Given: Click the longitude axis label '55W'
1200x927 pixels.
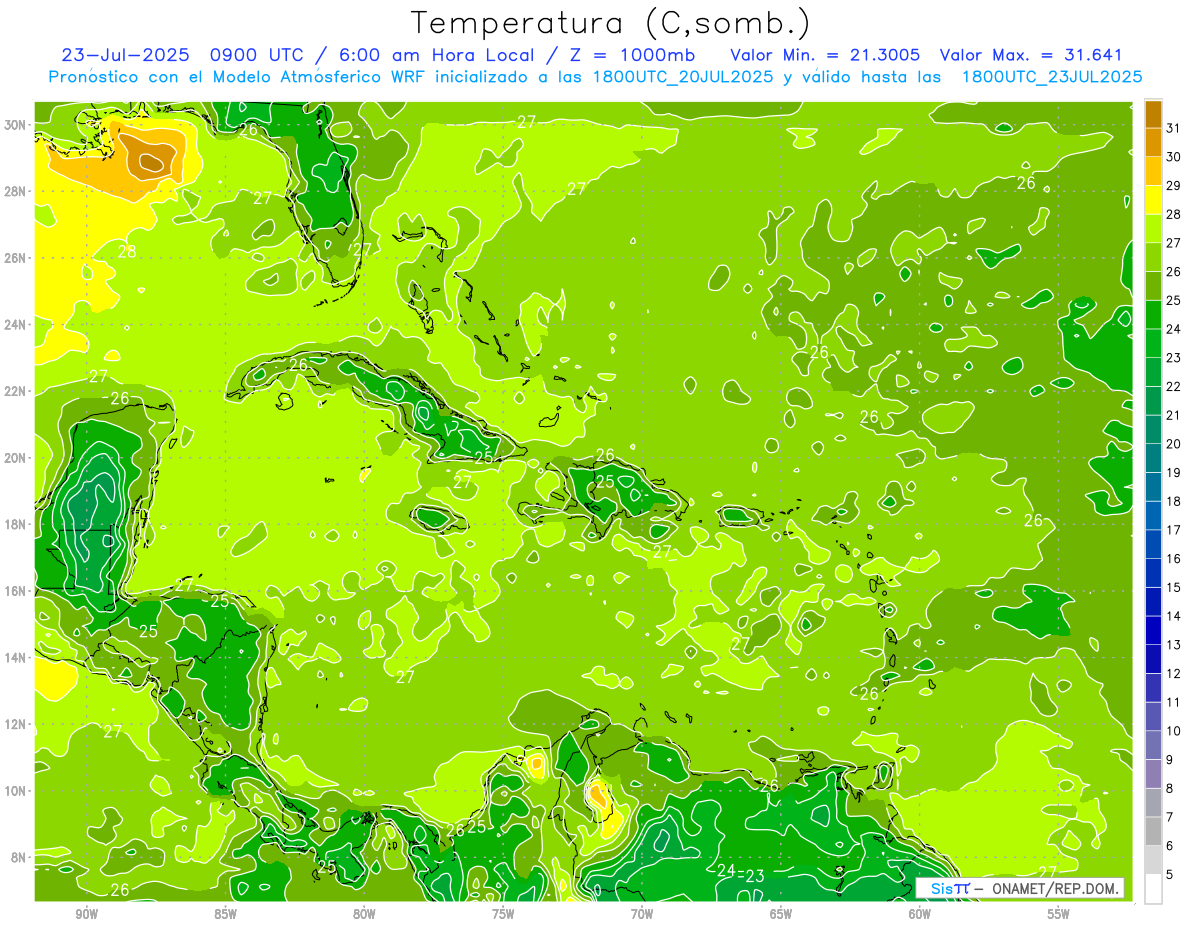Looking at the screenshot, I should (x=1059, y=914).
